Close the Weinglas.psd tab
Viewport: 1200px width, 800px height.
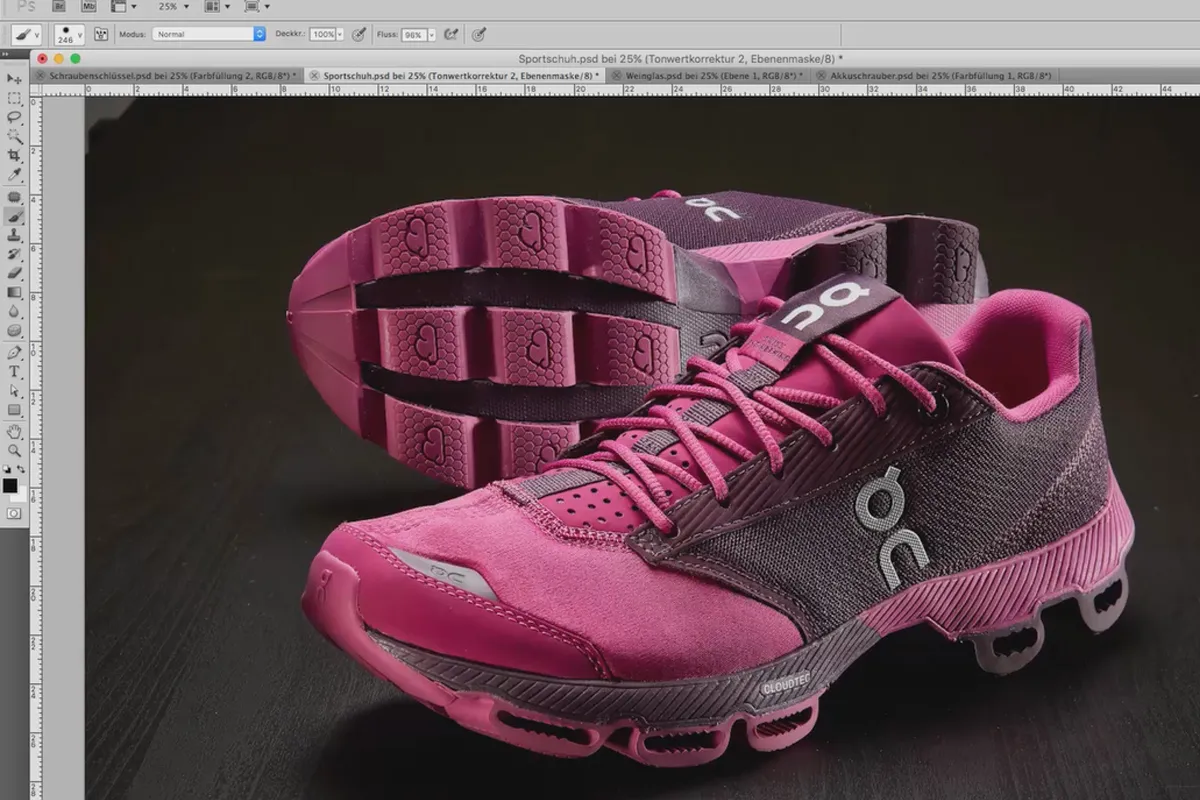pyautogui.click(x=617, y=75)
